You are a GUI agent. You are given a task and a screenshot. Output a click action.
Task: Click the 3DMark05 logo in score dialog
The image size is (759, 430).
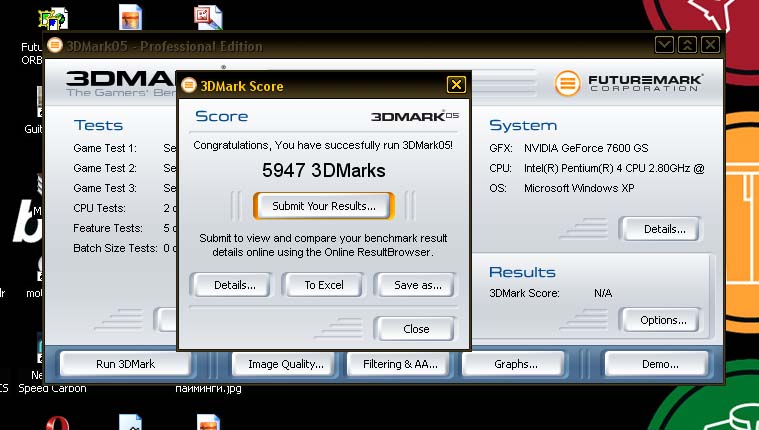[414, 116]
